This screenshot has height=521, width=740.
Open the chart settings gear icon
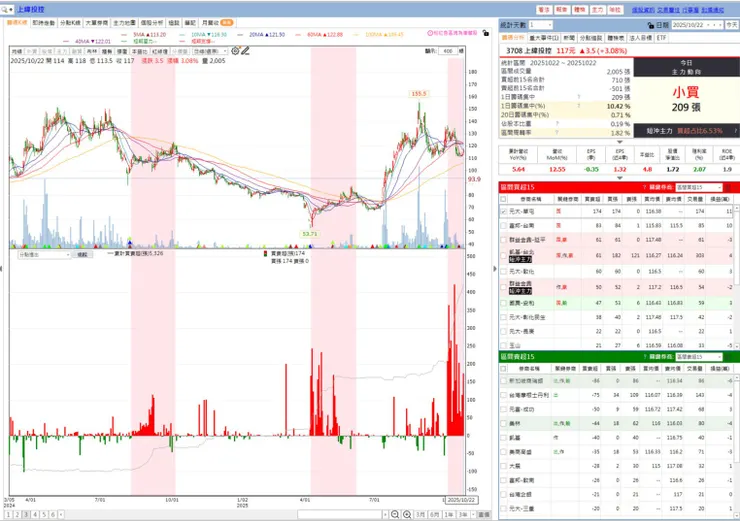[235, 50]
